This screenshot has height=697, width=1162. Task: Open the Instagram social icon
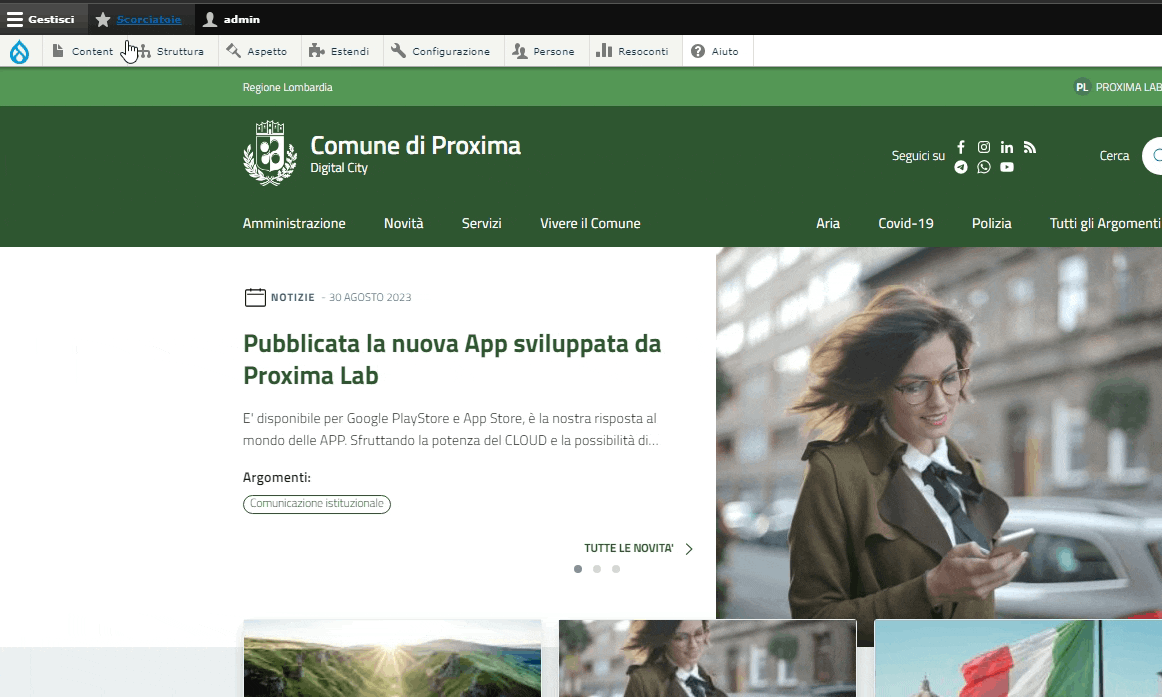(x=984, y=147)
